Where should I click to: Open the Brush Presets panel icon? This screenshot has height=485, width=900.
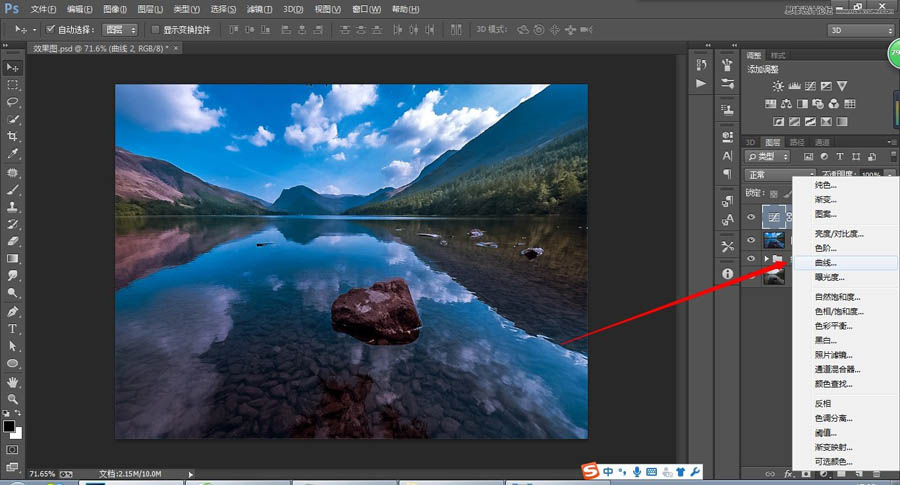tap(727, 83)
